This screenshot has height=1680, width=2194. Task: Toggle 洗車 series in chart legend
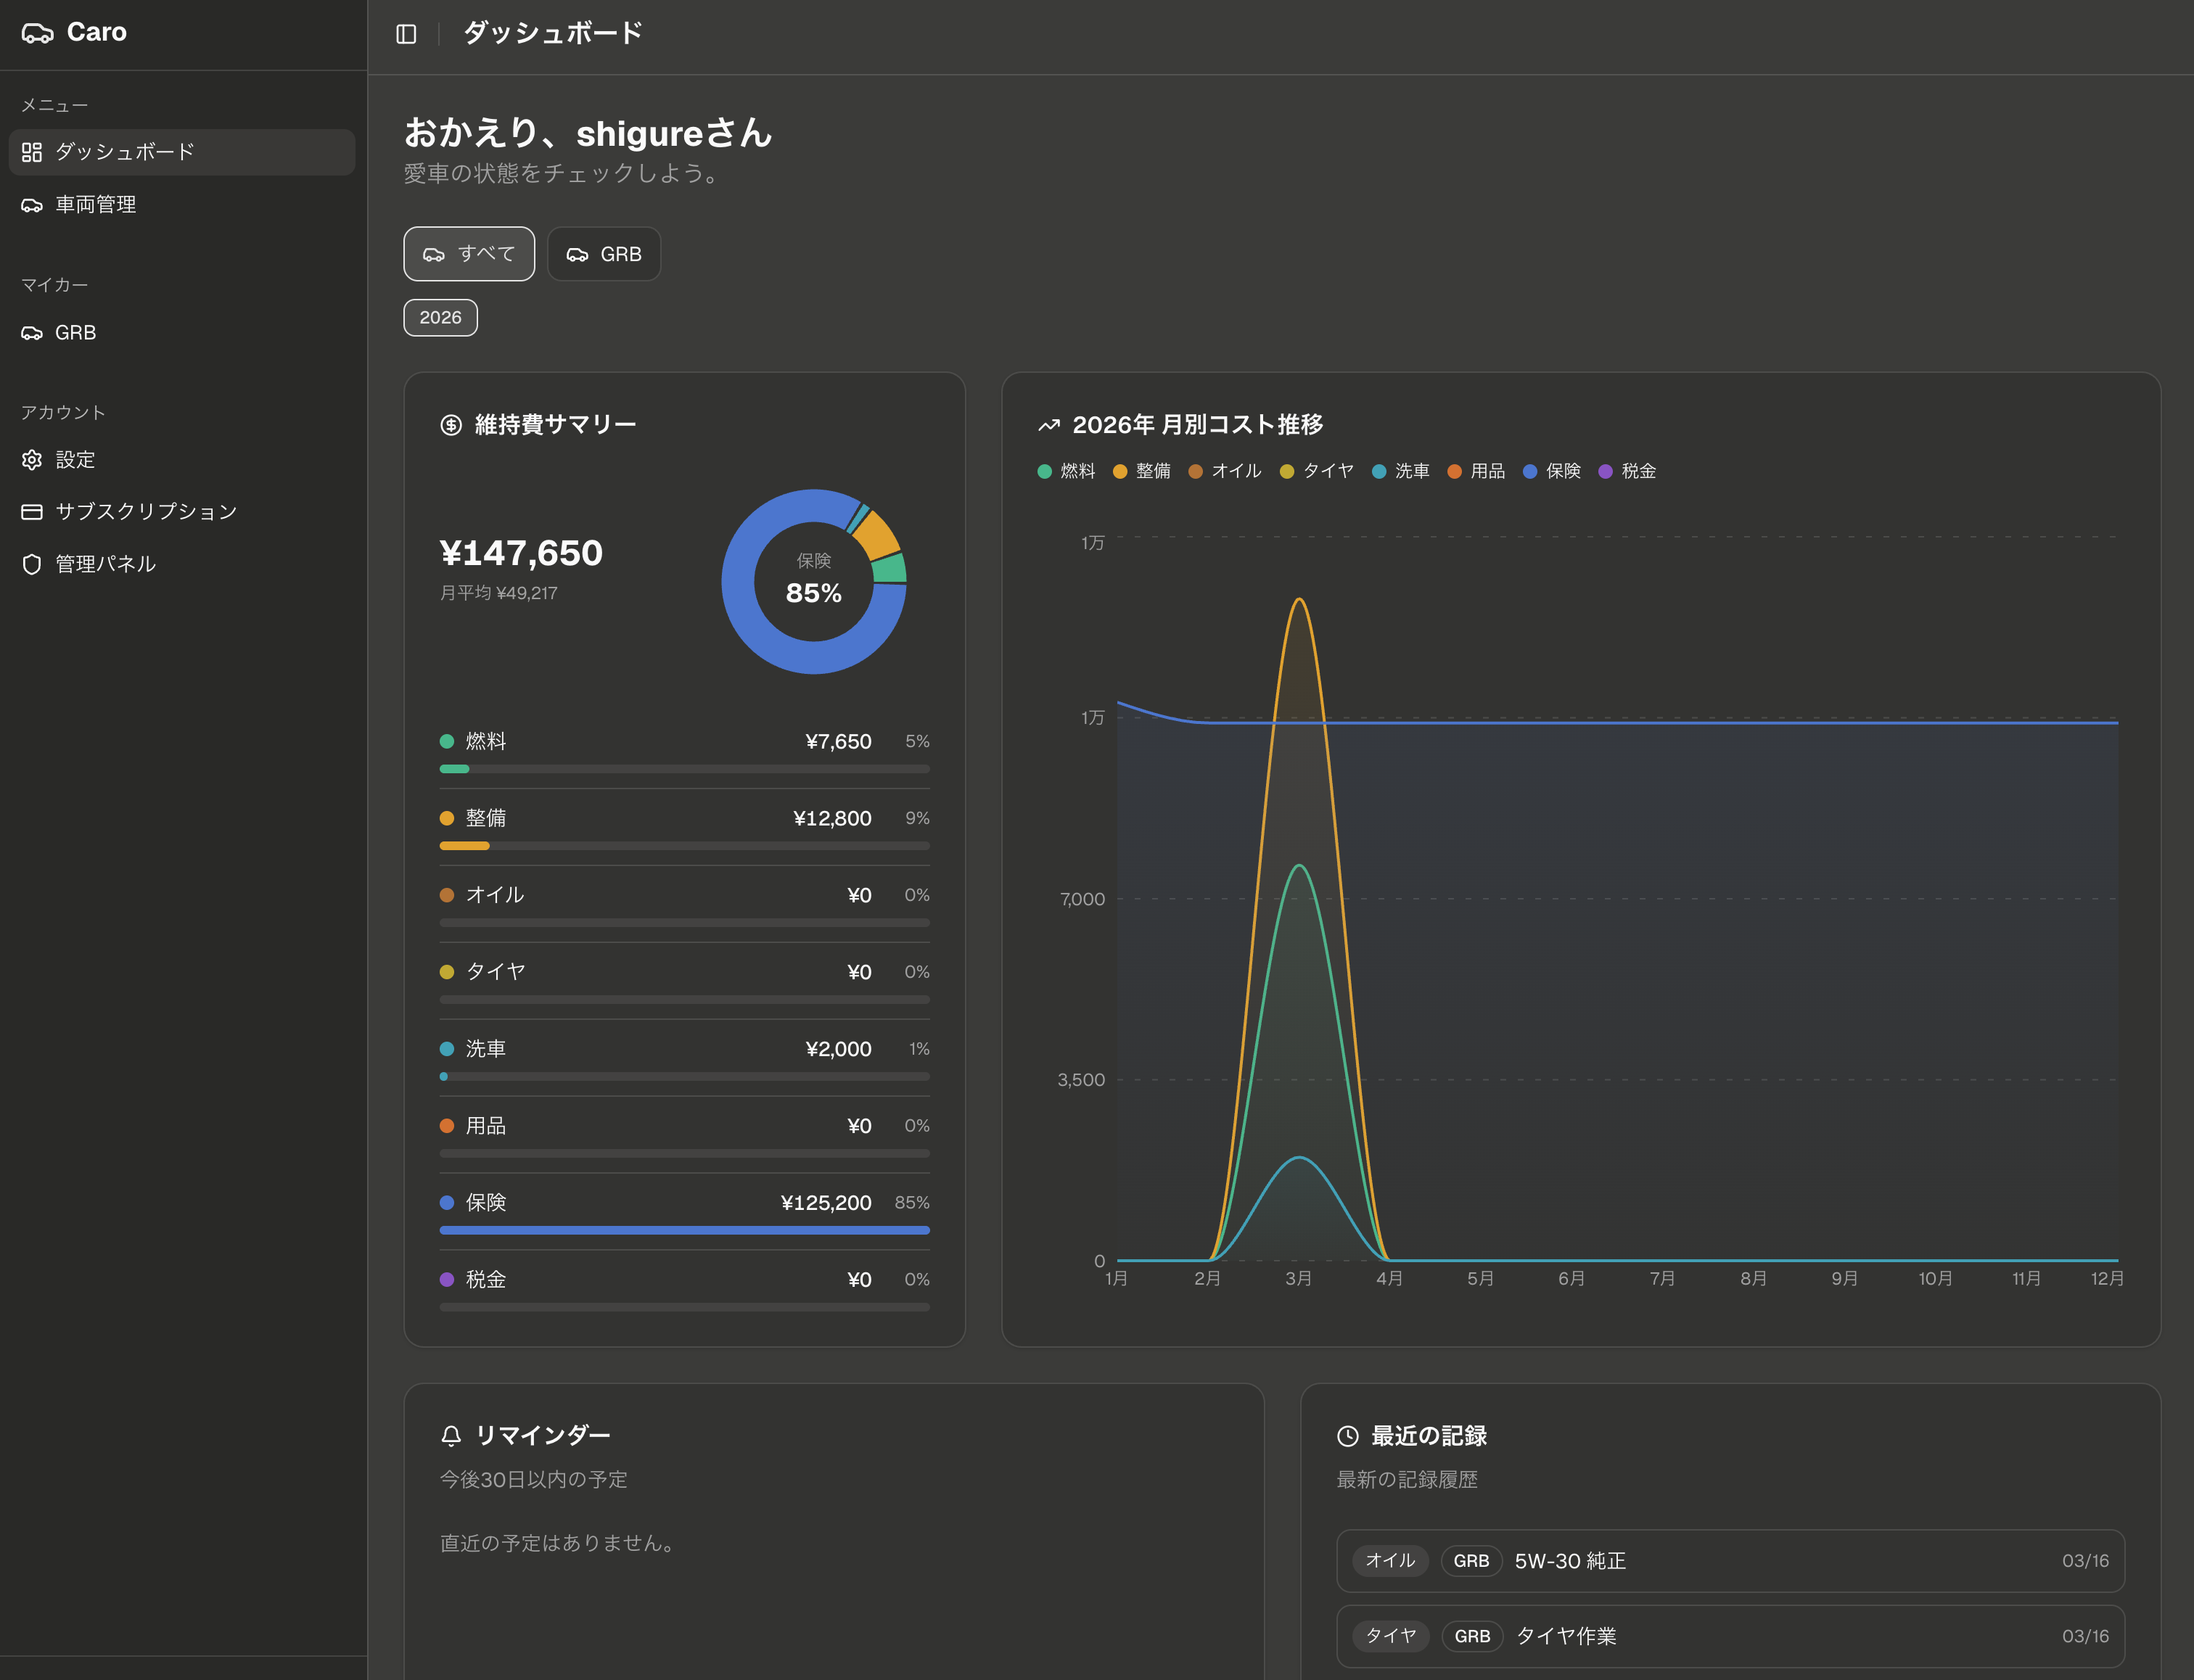pos(1400,471)
